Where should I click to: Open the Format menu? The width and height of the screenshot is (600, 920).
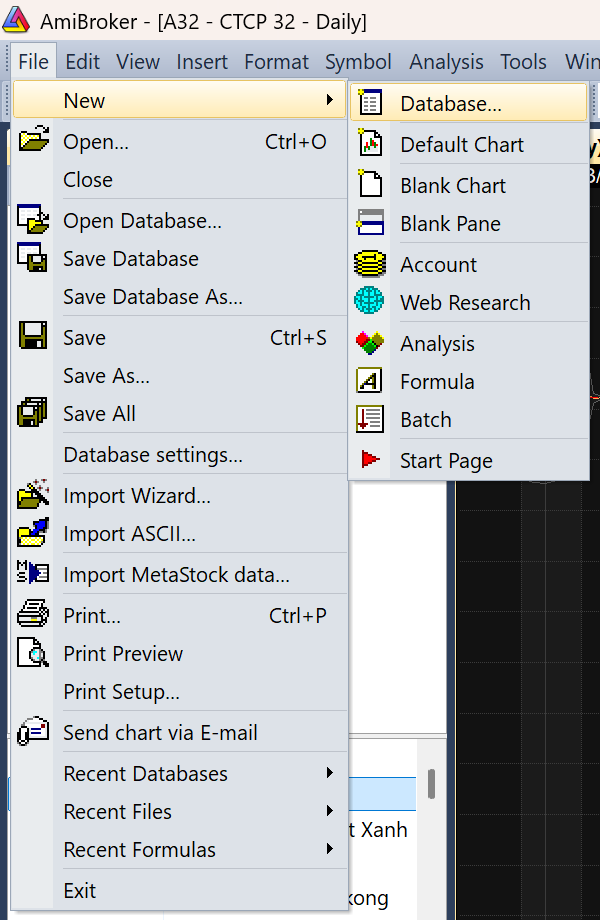(276, 62)
